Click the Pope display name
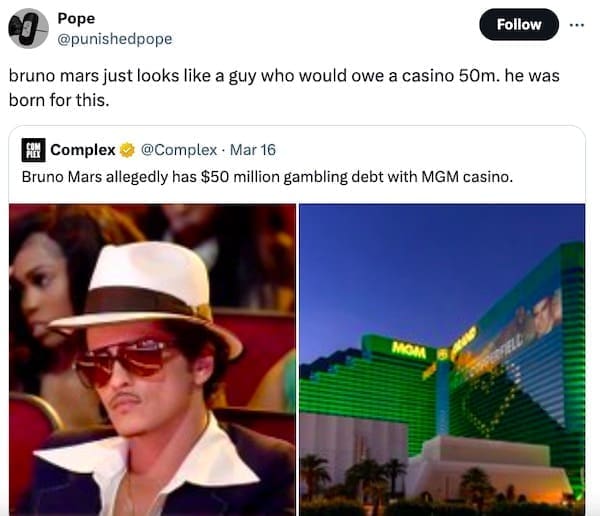 (x=76, y=18)
